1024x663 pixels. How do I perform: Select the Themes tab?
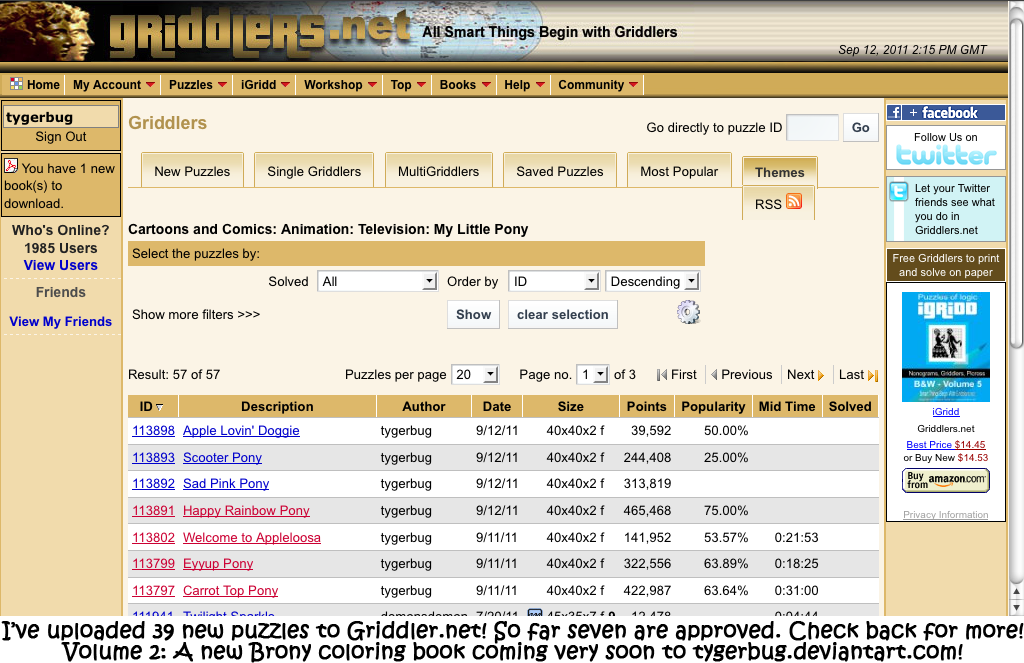(x=779, y=172)
